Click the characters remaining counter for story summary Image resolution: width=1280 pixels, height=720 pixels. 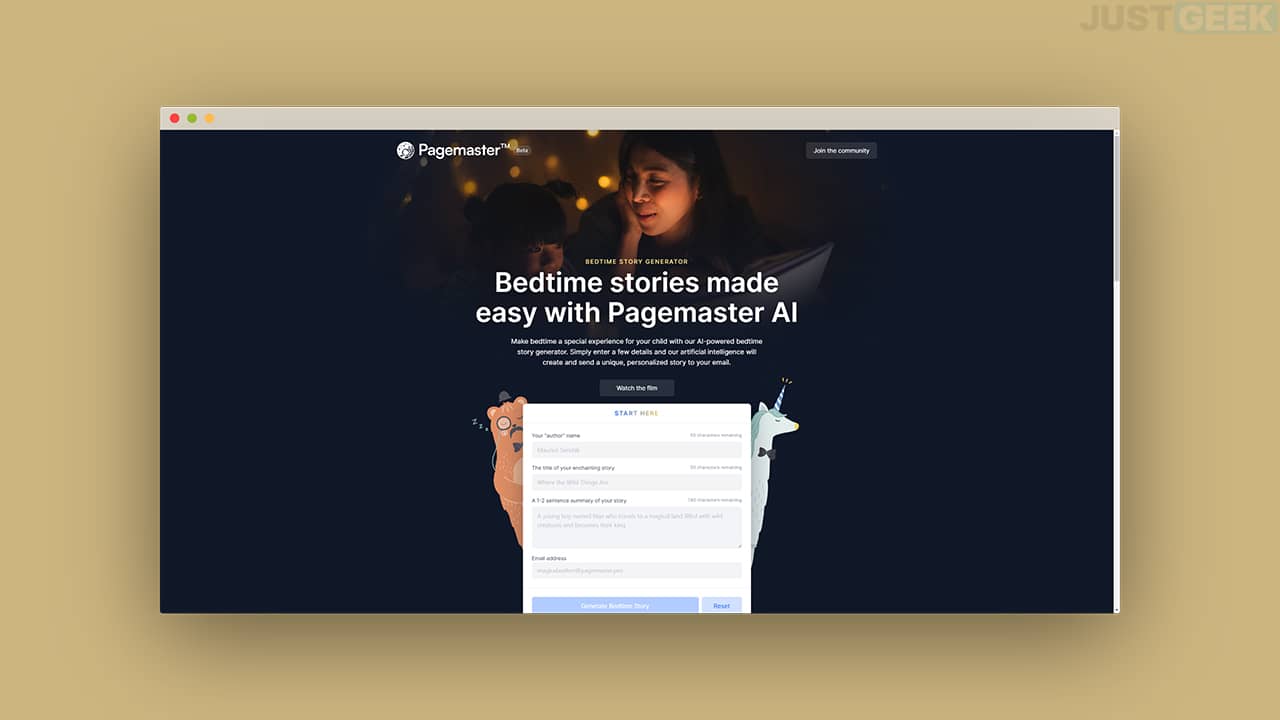(x=714, y=500)
